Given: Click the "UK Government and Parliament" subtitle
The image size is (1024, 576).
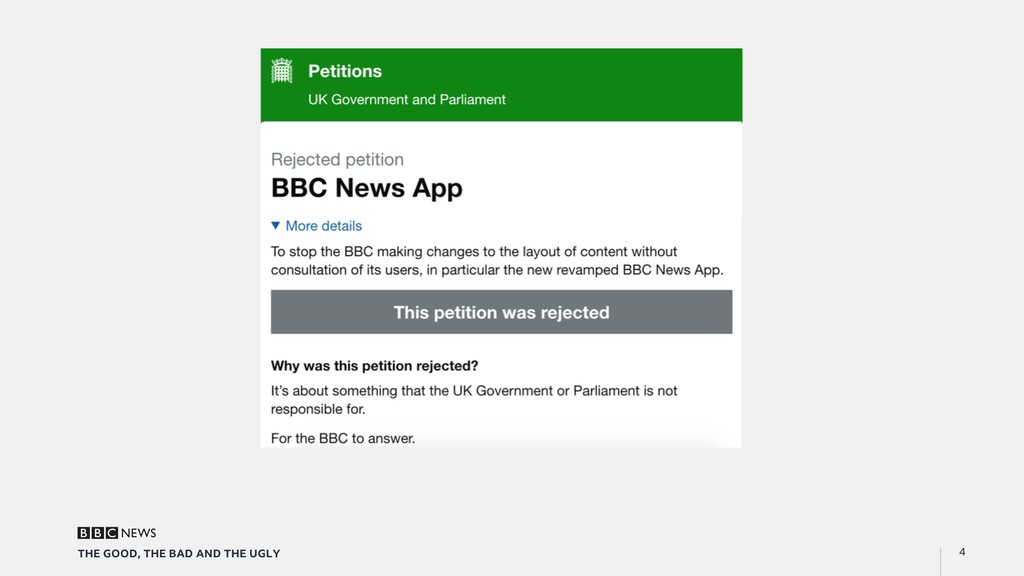Looking at the screenshot, I should click(x=406, y=100).
